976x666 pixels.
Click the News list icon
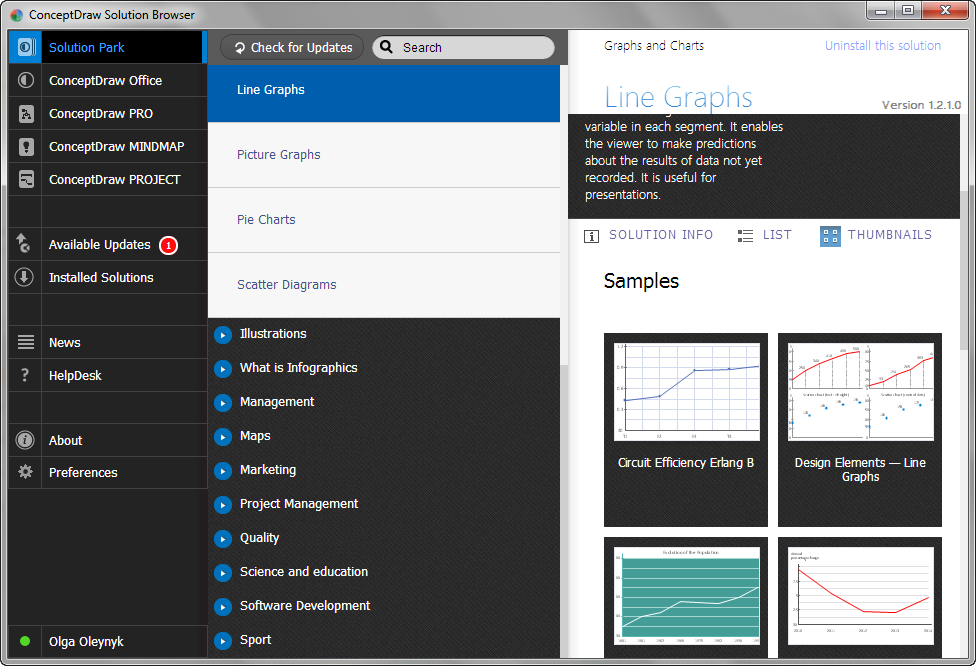click(26, 342)
